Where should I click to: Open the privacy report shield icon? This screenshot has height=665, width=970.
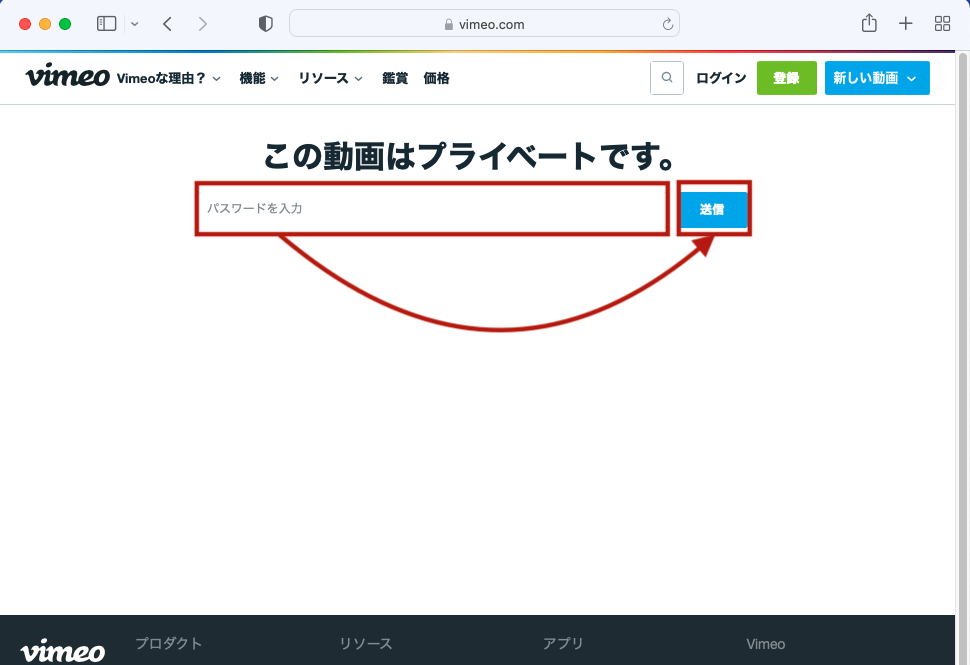click(x=265, y=24)
